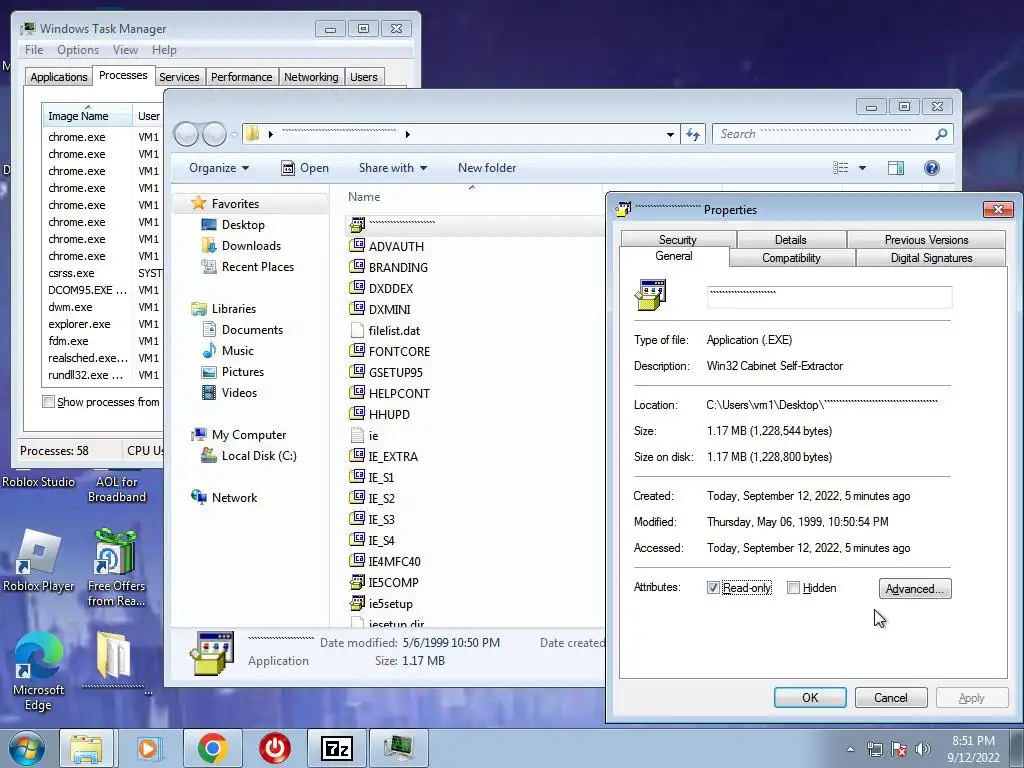Open recent pages dropdown arrow

click(x=234, y=135)
